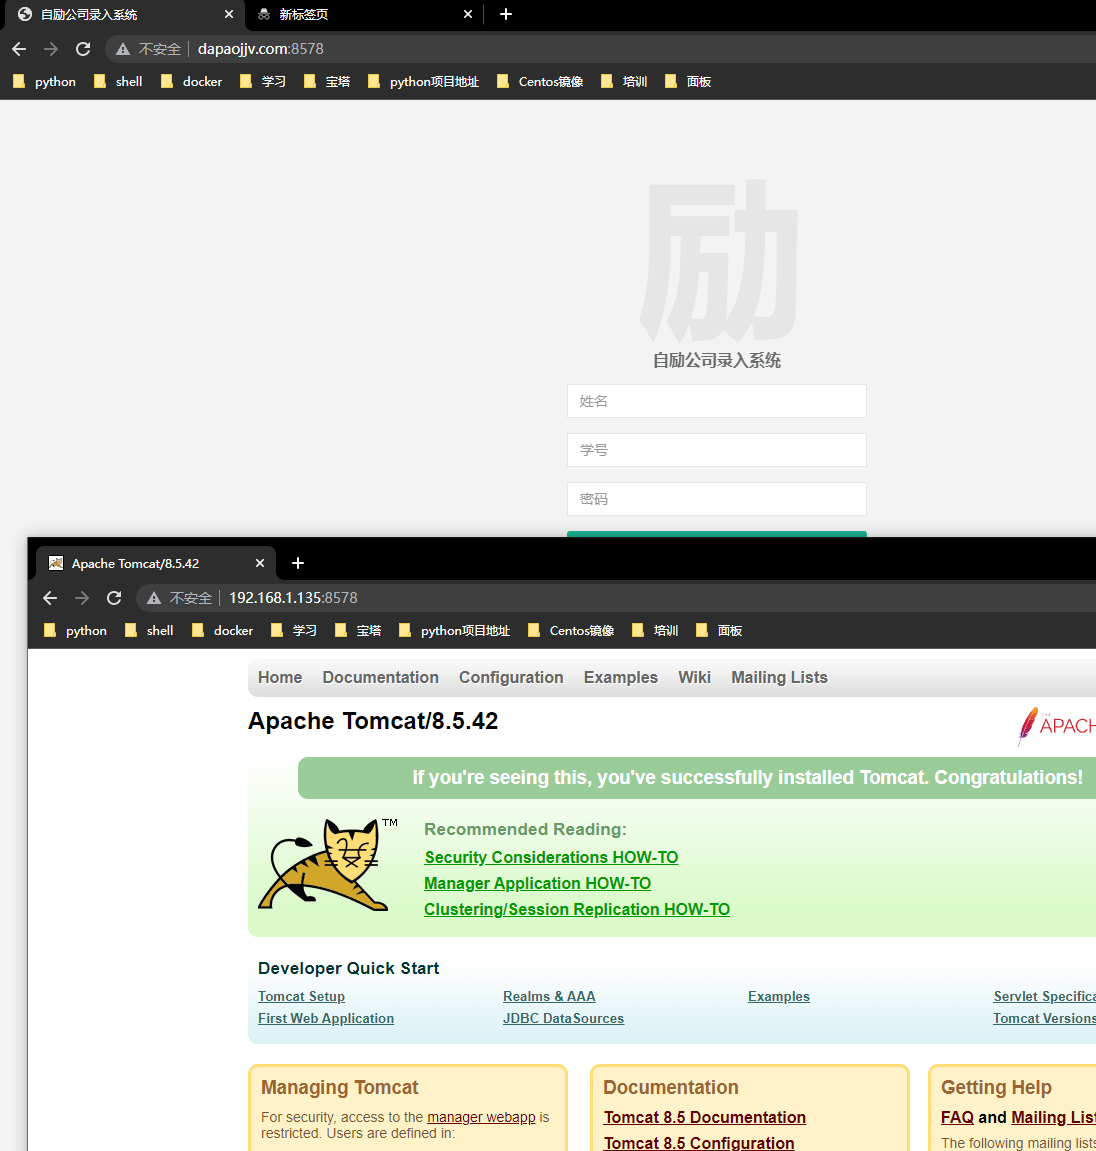Image resolution: width=1096 pixels, height=1151 pixels.
Task: Open 培训 bookmark folder in top window
Action: point(624,81)
